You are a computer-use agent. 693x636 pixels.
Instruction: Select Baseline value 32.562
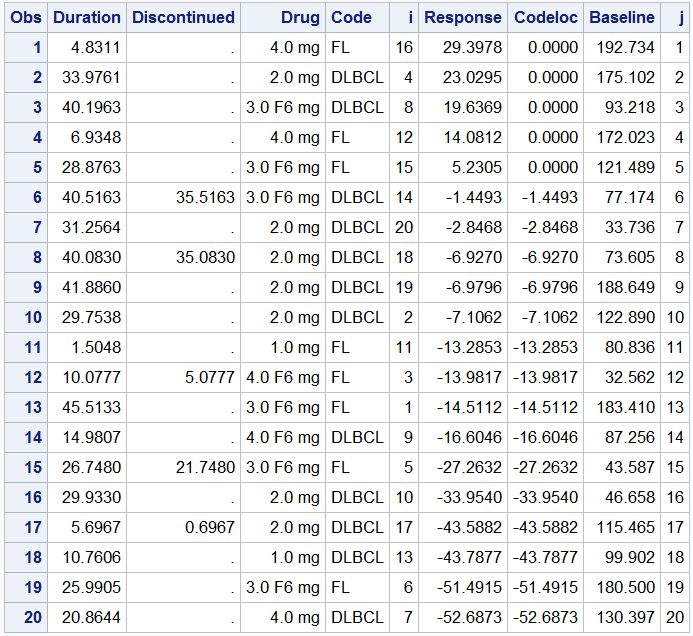[630, 377]
